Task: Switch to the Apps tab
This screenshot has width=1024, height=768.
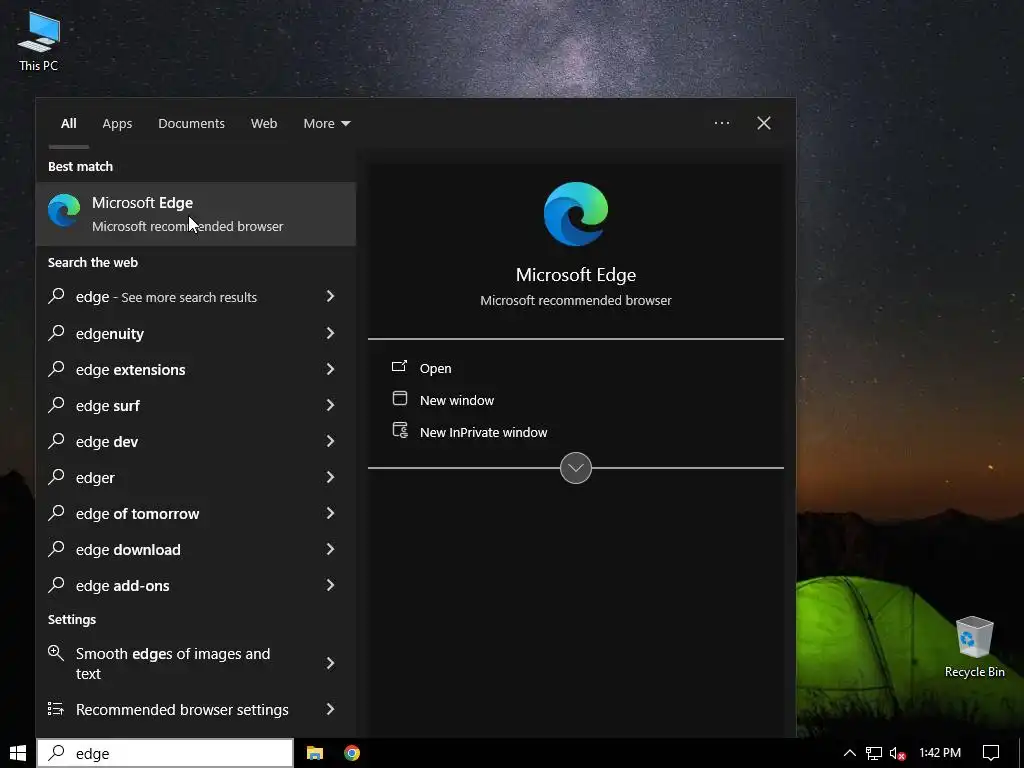Action: [x=117, y=123]
